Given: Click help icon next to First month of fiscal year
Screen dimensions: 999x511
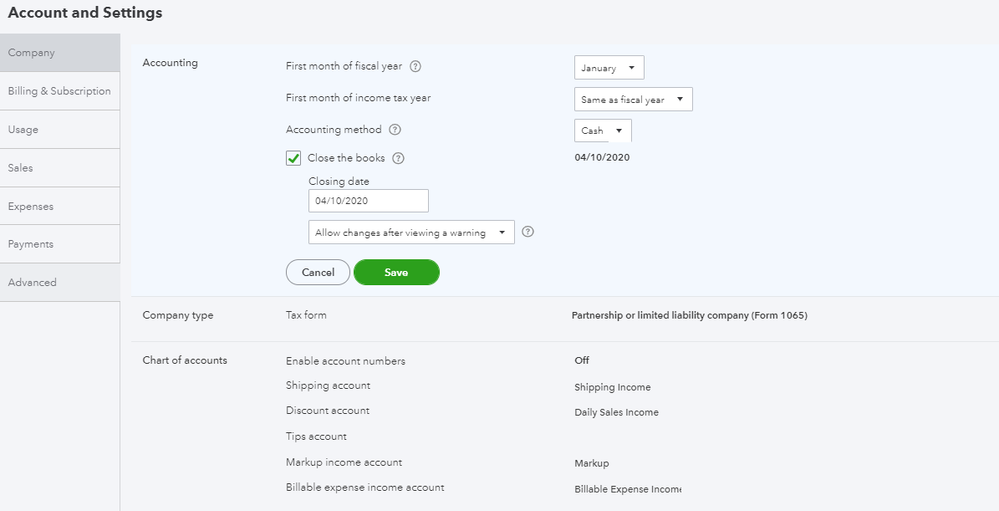Looking at the screenshot, I should coord(415,67).
